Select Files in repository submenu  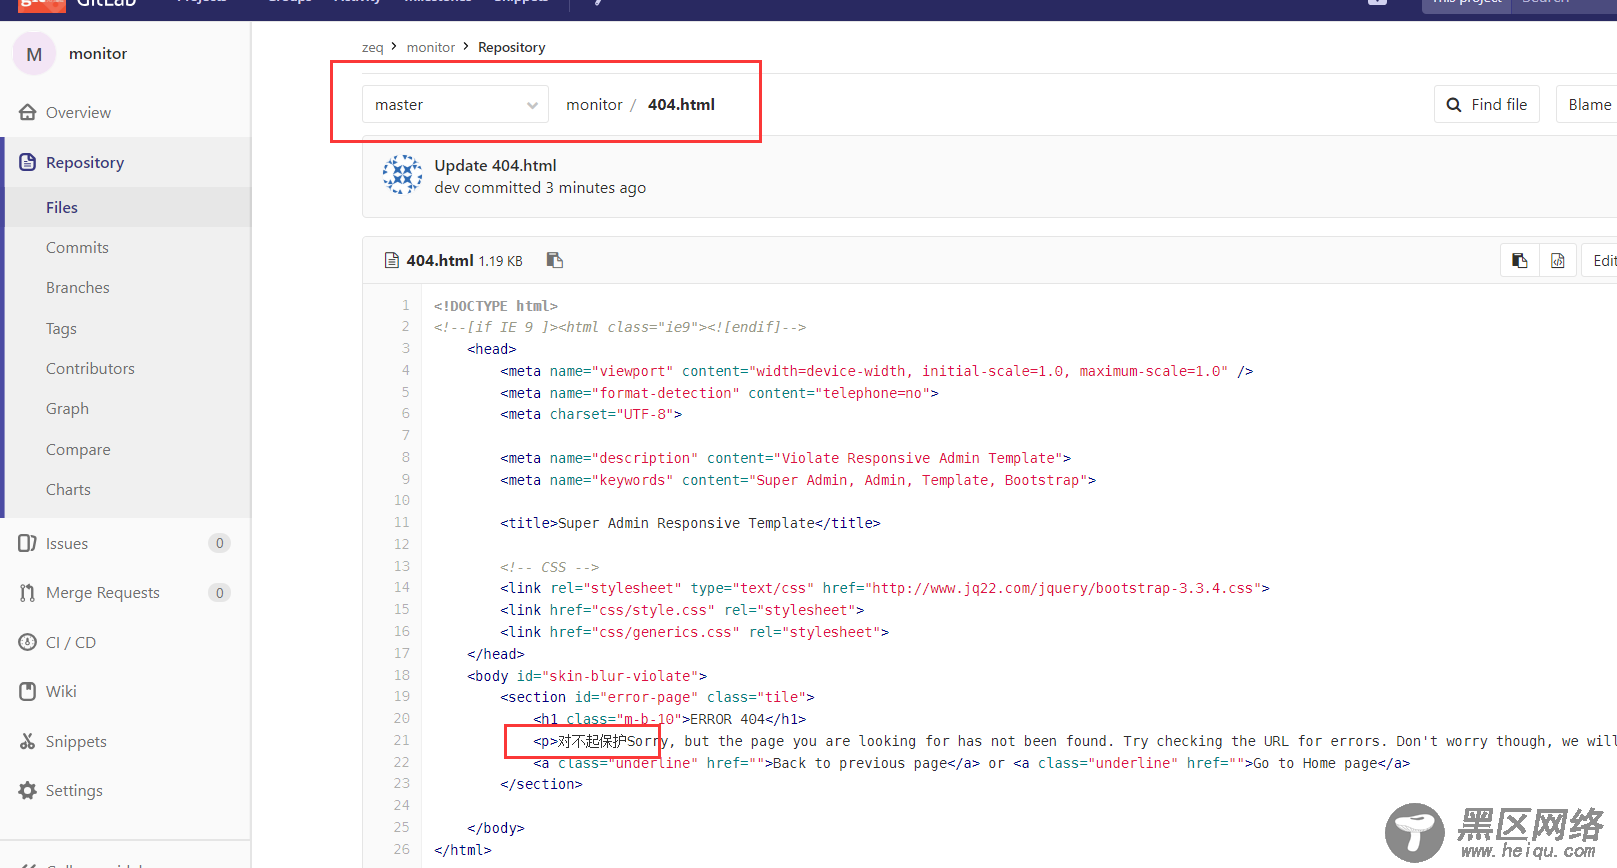tap(62, 207)
